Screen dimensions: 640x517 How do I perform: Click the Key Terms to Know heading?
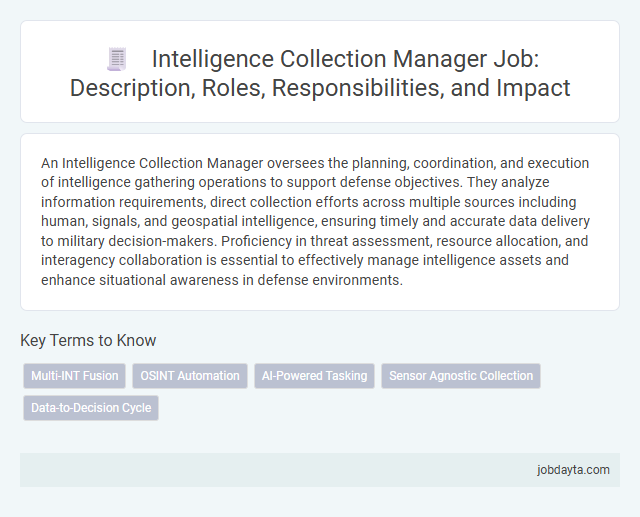point(88,340)
